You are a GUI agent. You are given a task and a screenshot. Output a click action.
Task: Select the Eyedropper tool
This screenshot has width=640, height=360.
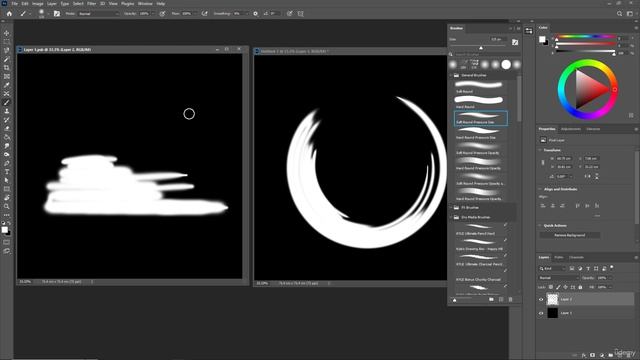7,85
